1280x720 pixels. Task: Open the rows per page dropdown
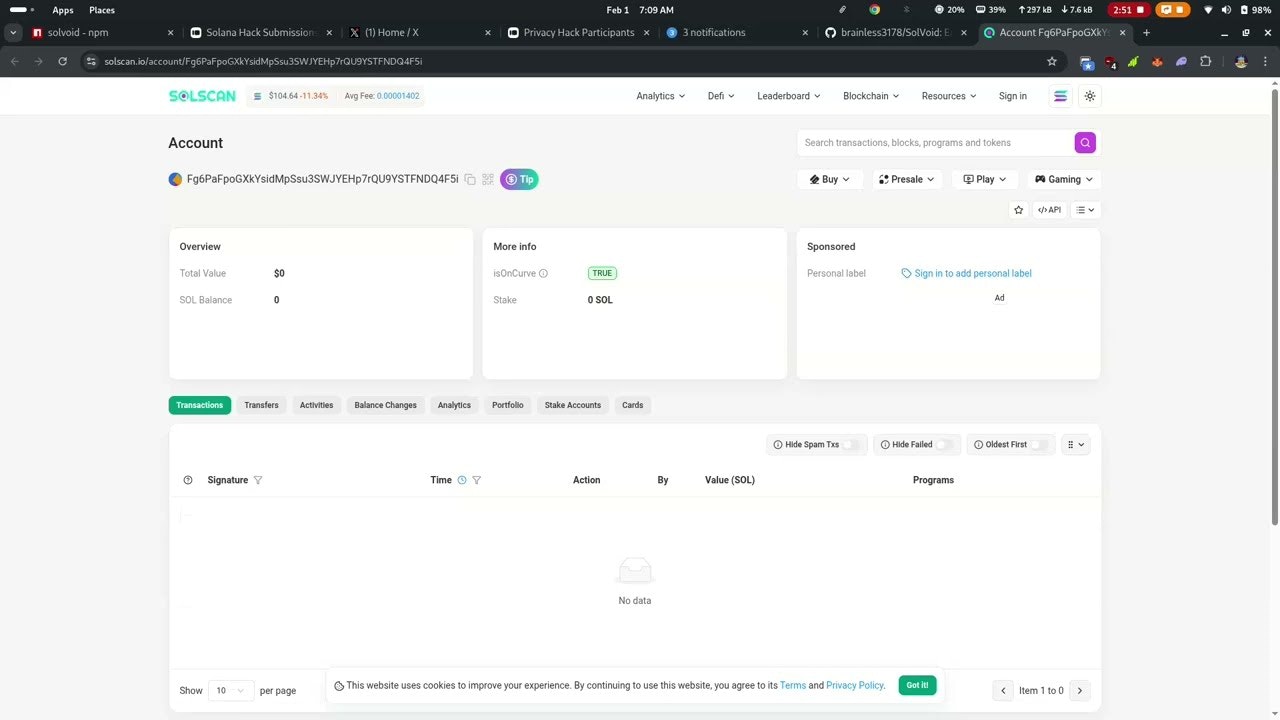point(230,691)
